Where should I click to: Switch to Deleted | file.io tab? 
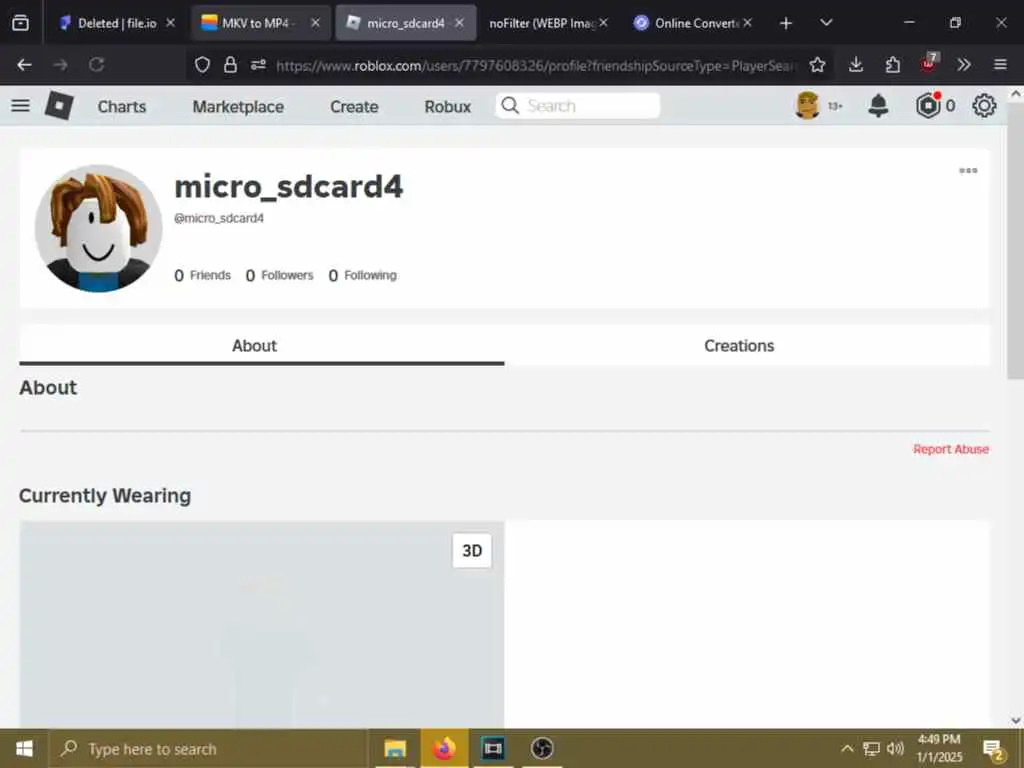coord(118,23)
